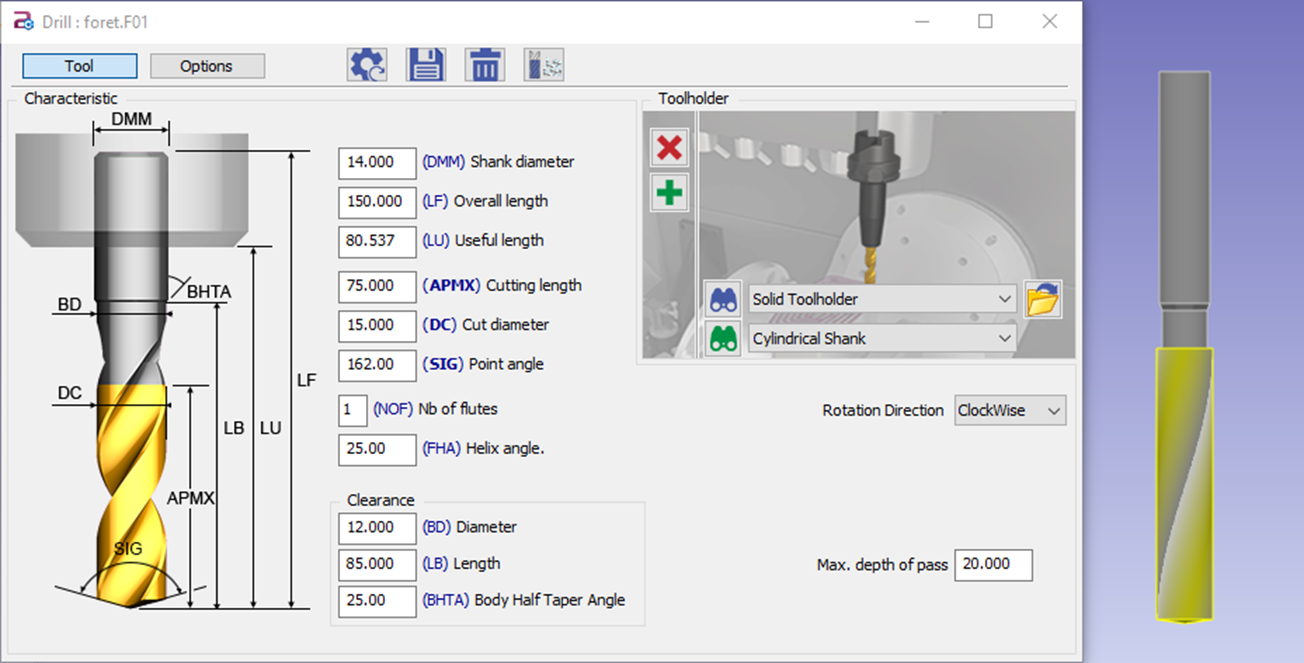
Task: Click the Shank diameter DMM field
Action: tap(377, 162)
